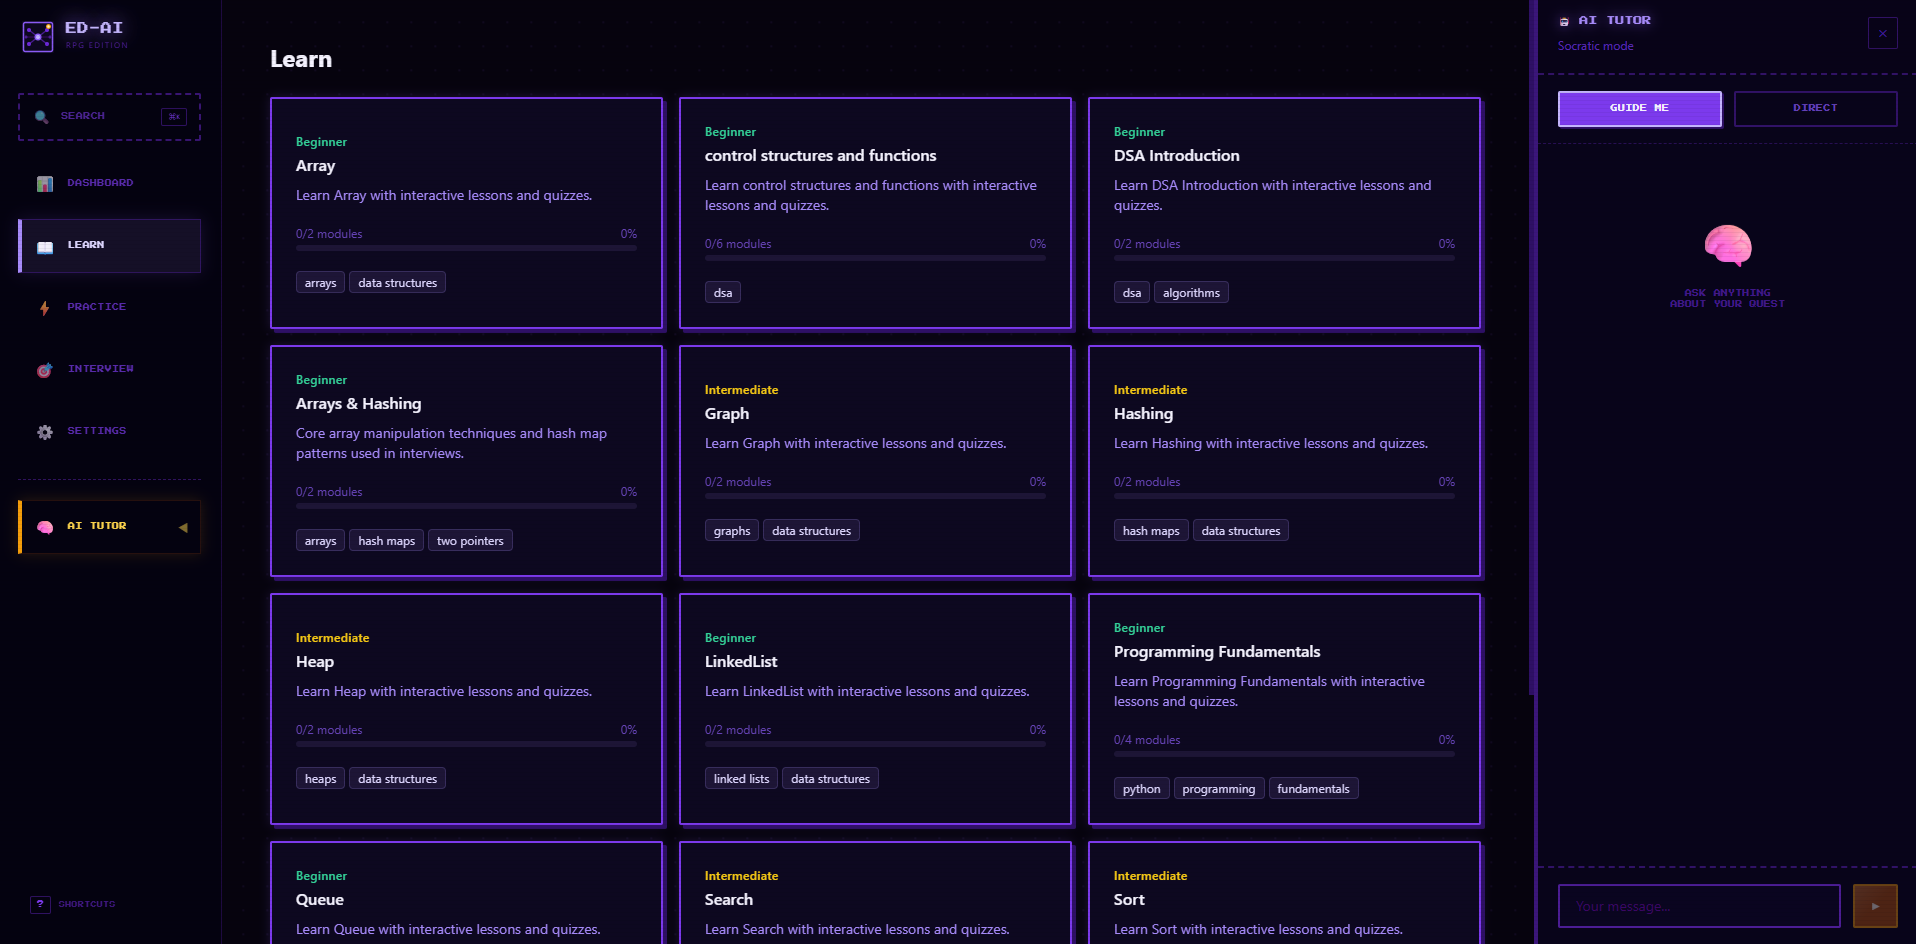The width and height of the screenshot is (1916, 945).
Task: Open the Settings page
Action: [109, 431]
